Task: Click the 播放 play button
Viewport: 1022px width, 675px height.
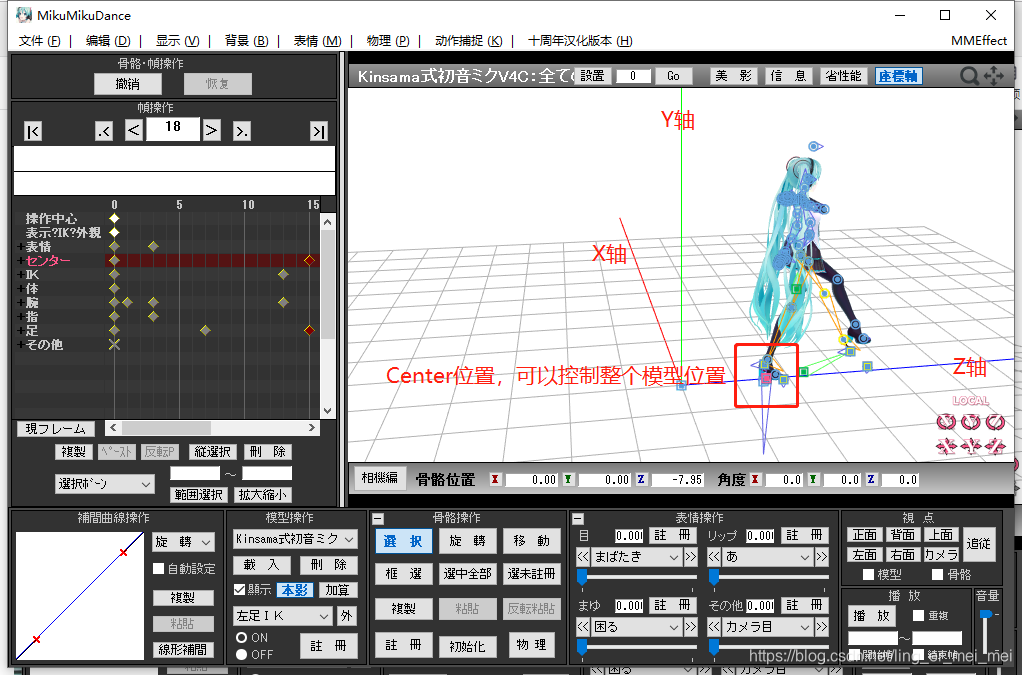Action: 872,616
